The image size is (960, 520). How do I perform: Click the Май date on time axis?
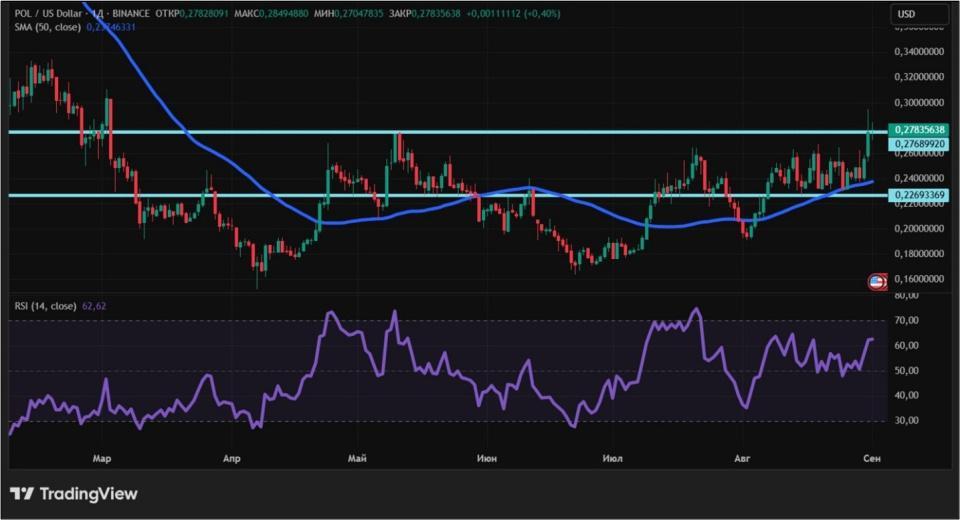click(357, 458)
